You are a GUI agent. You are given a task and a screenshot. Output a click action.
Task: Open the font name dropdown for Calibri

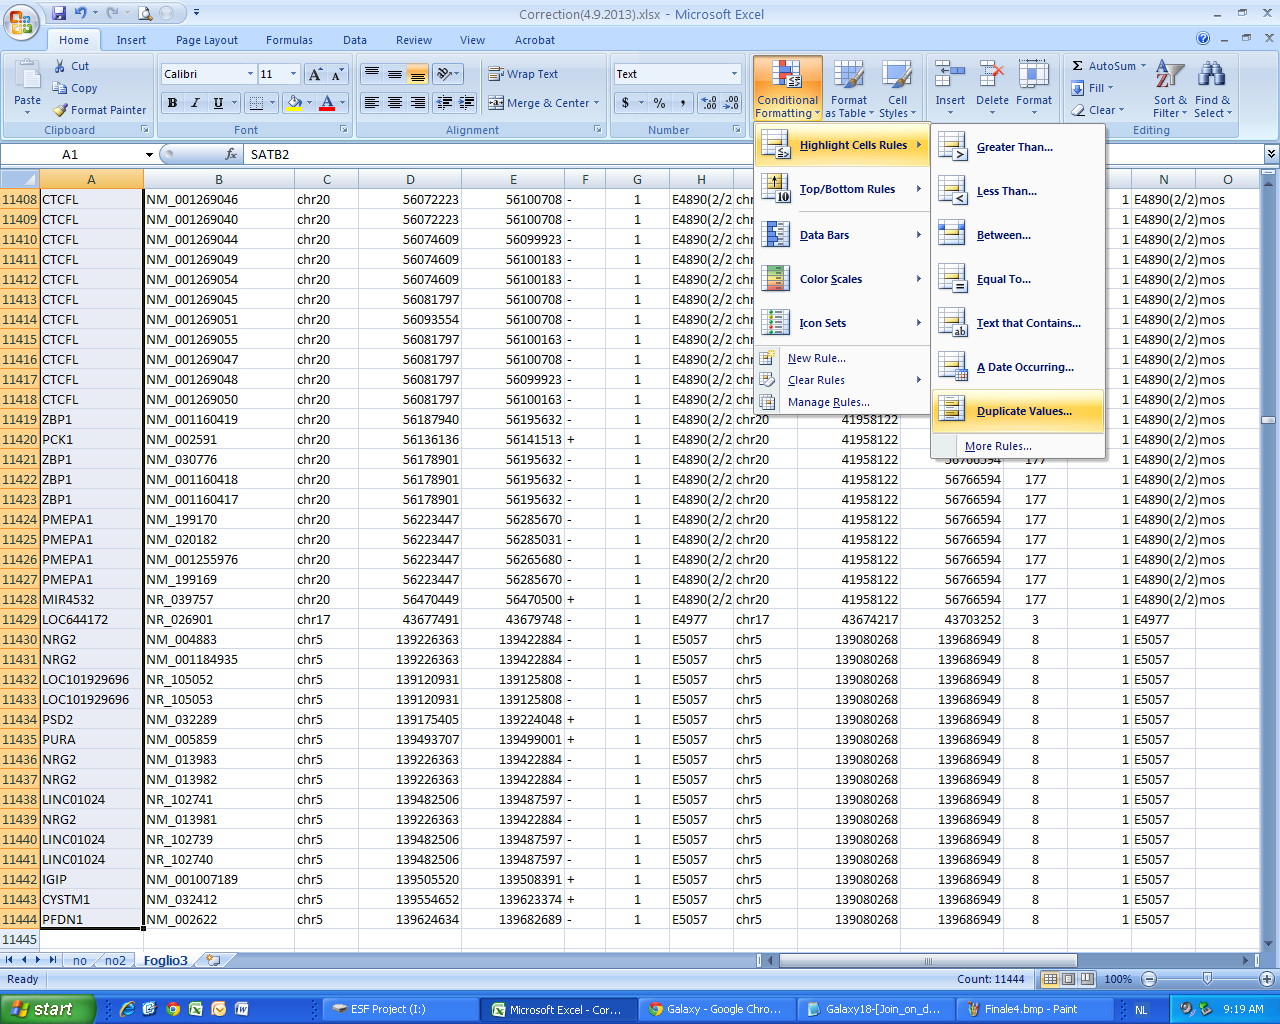coord(250,74)
